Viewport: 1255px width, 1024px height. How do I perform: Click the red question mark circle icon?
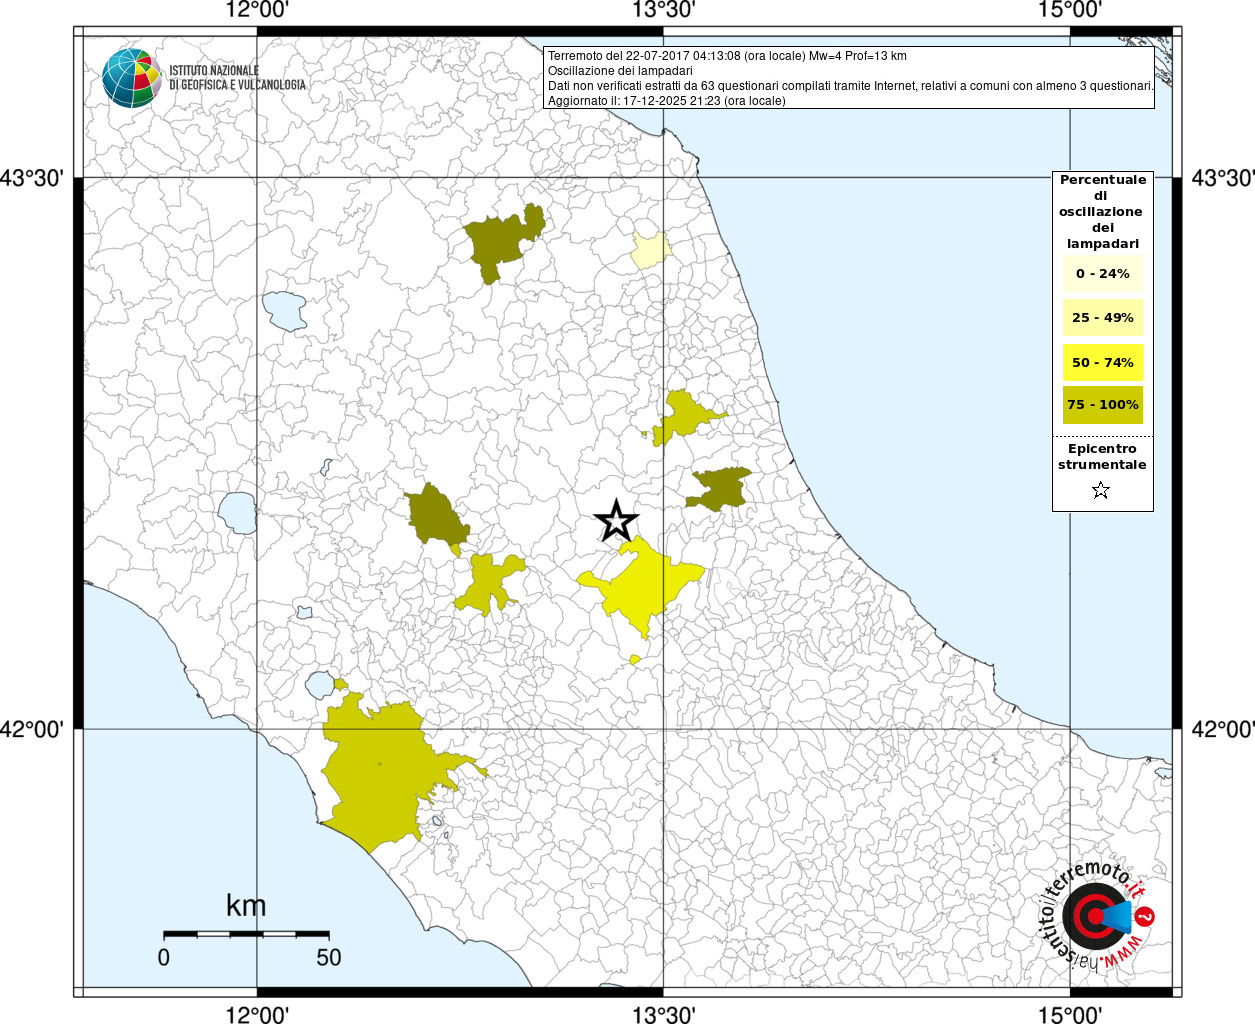(x=1147, y=915)
